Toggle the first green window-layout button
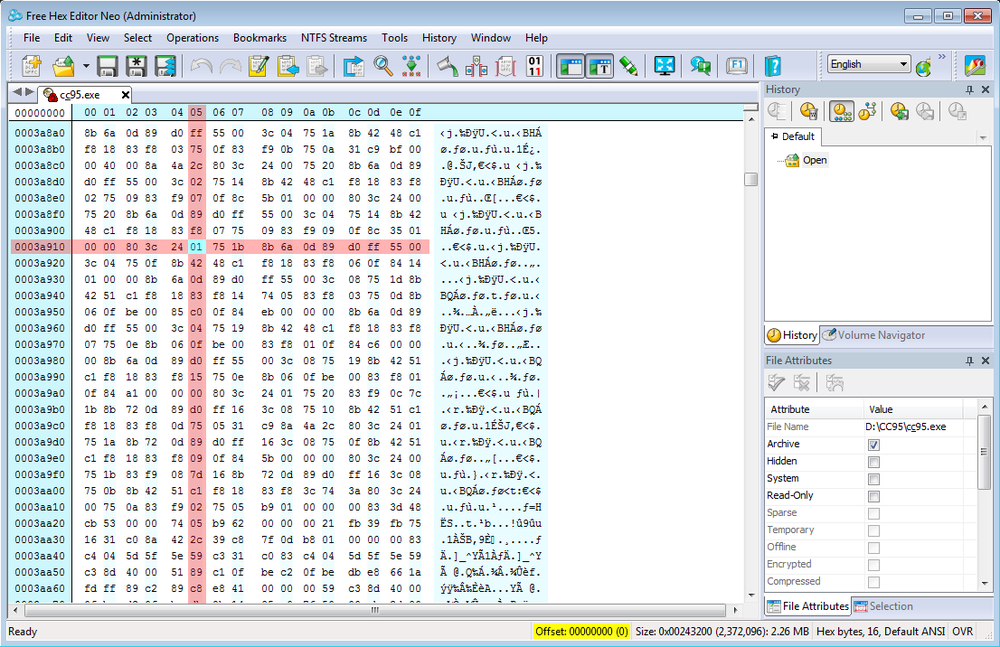Image resolution: width=1000 pixels, height=647 pixels. (570, 66)
